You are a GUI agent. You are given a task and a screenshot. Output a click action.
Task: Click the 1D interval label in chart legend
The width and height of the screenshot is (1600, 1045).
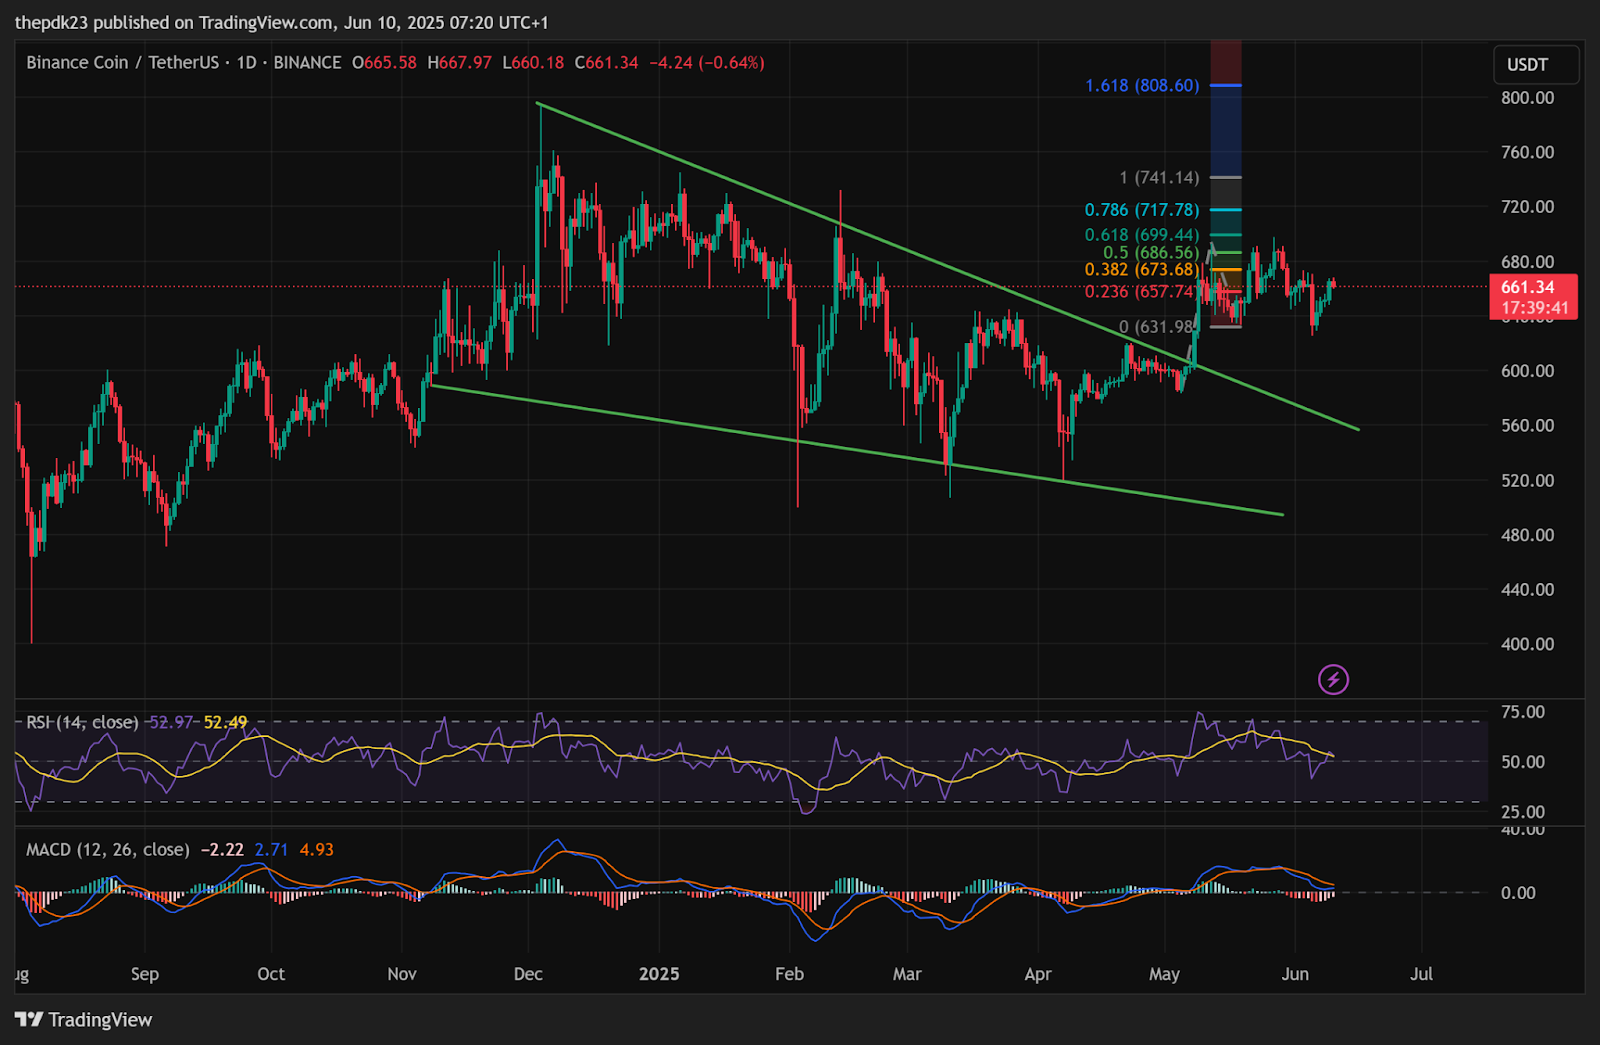[x=246, y=62]
